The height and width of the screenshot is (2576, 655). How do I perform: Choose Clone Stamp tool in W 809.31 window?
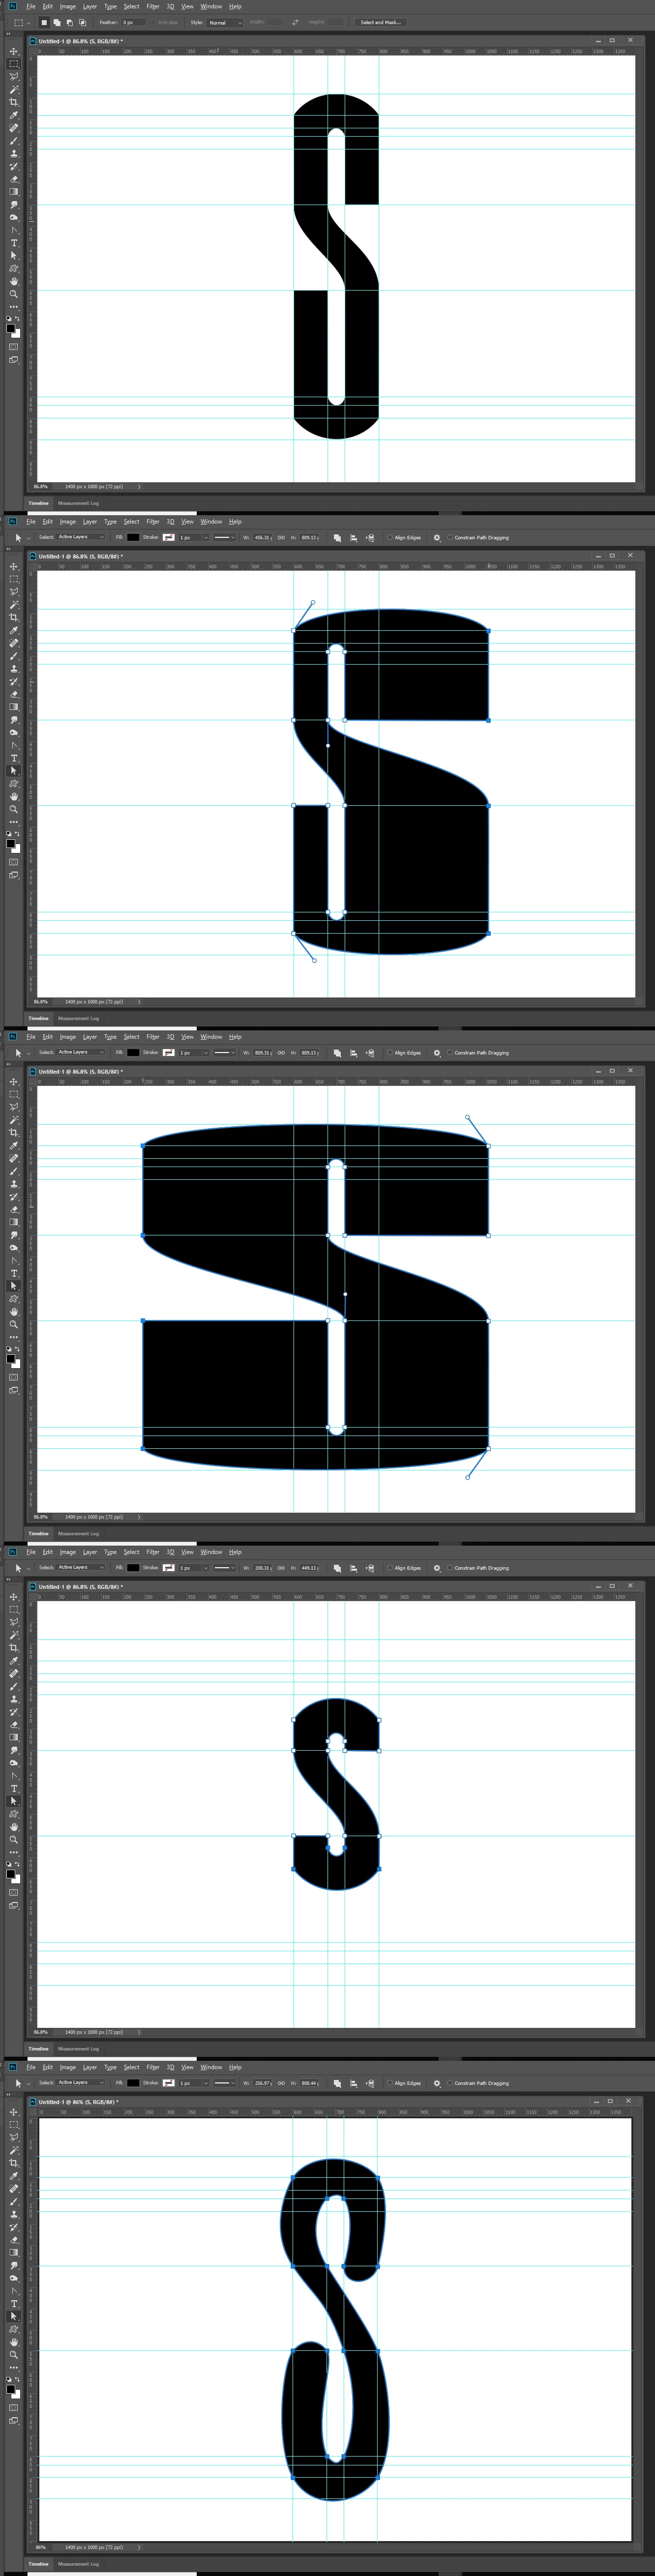pos(14,1183)
